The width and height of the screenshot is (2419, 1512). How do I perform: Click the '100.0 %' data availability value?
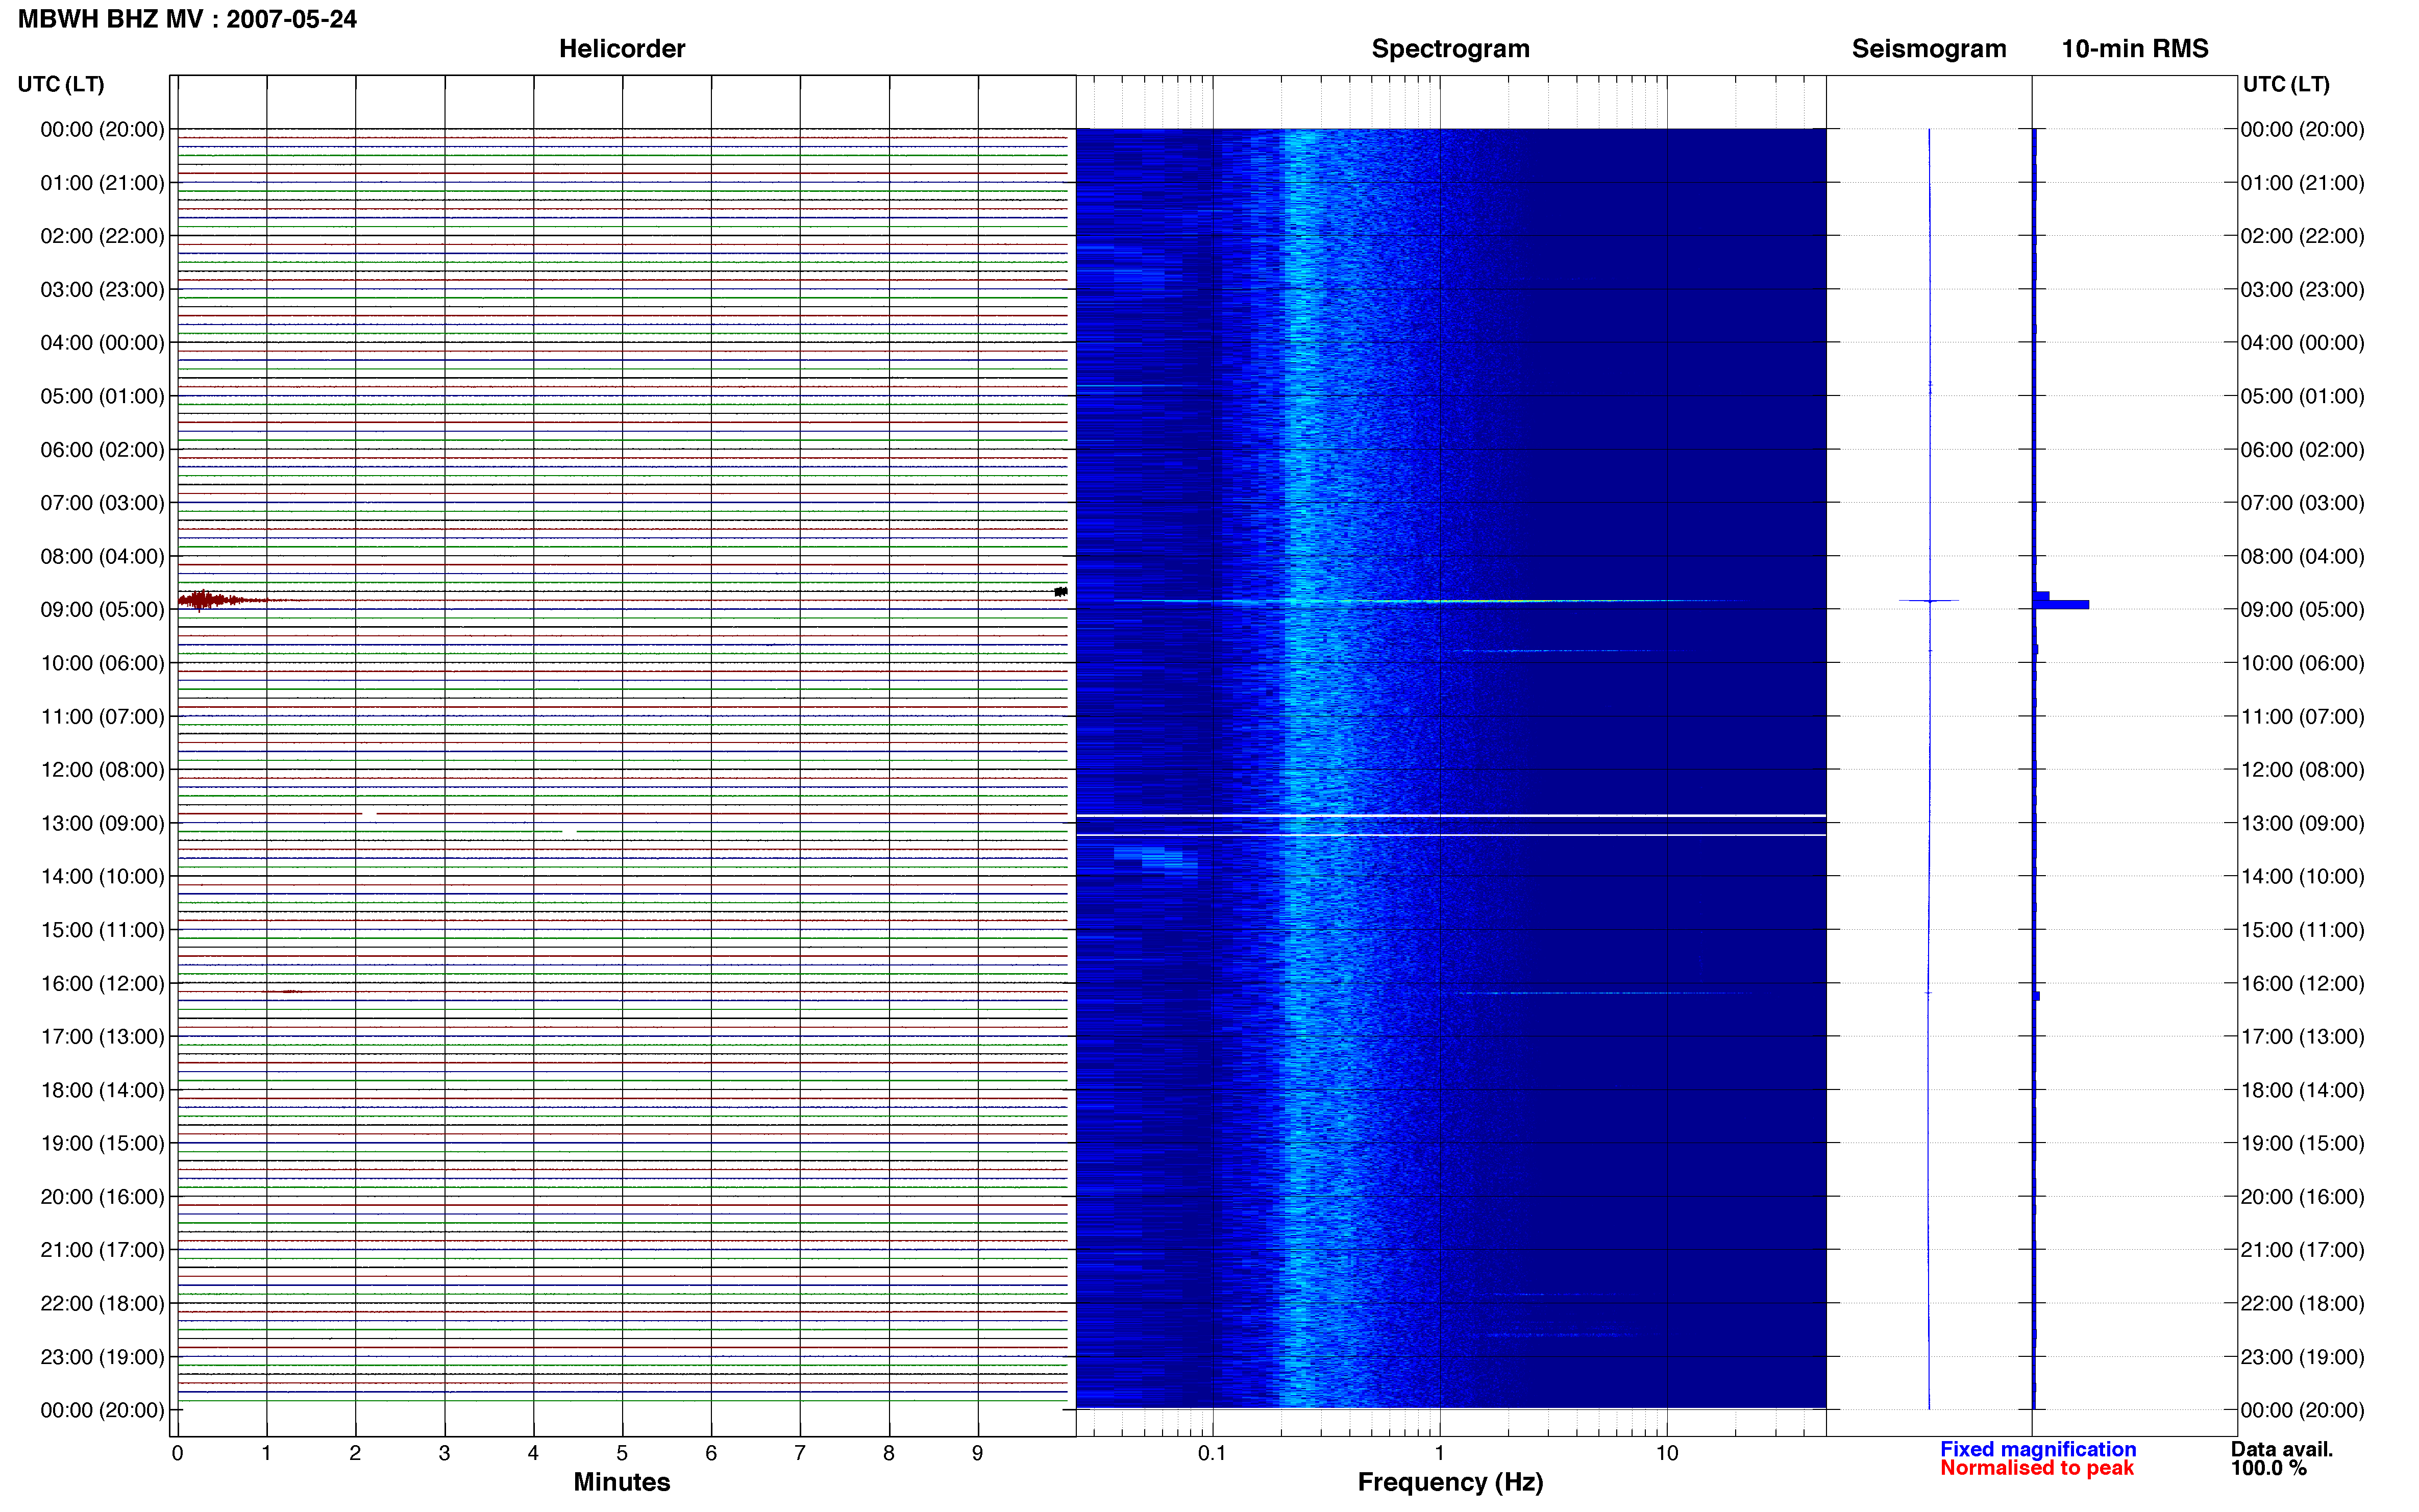pyautogui.click(x=2269, y=1468)
